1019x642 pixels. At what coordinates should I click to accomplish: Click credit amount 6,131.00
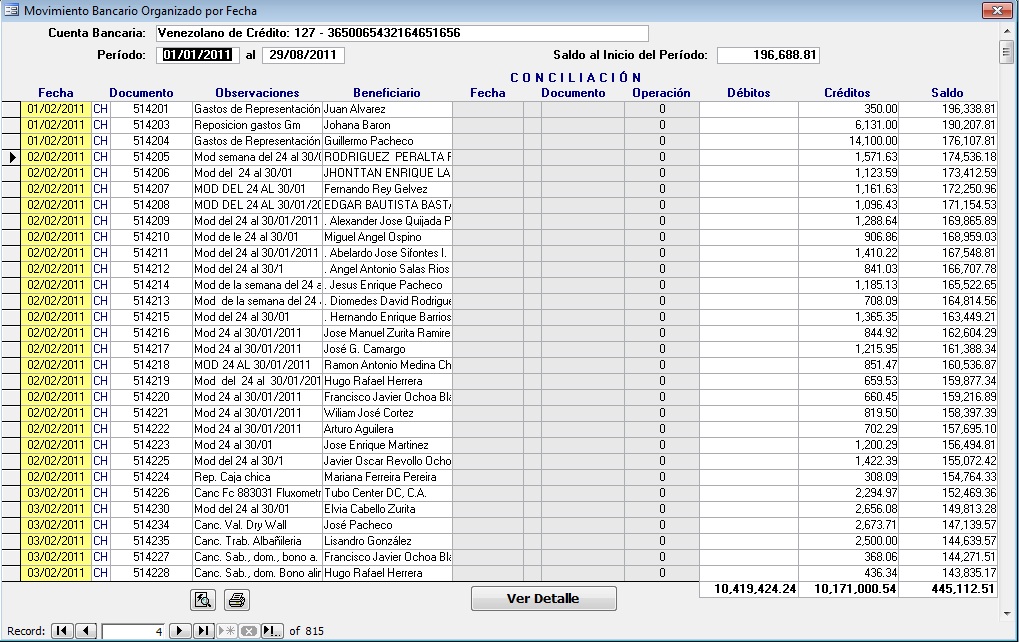pos(876,125)
